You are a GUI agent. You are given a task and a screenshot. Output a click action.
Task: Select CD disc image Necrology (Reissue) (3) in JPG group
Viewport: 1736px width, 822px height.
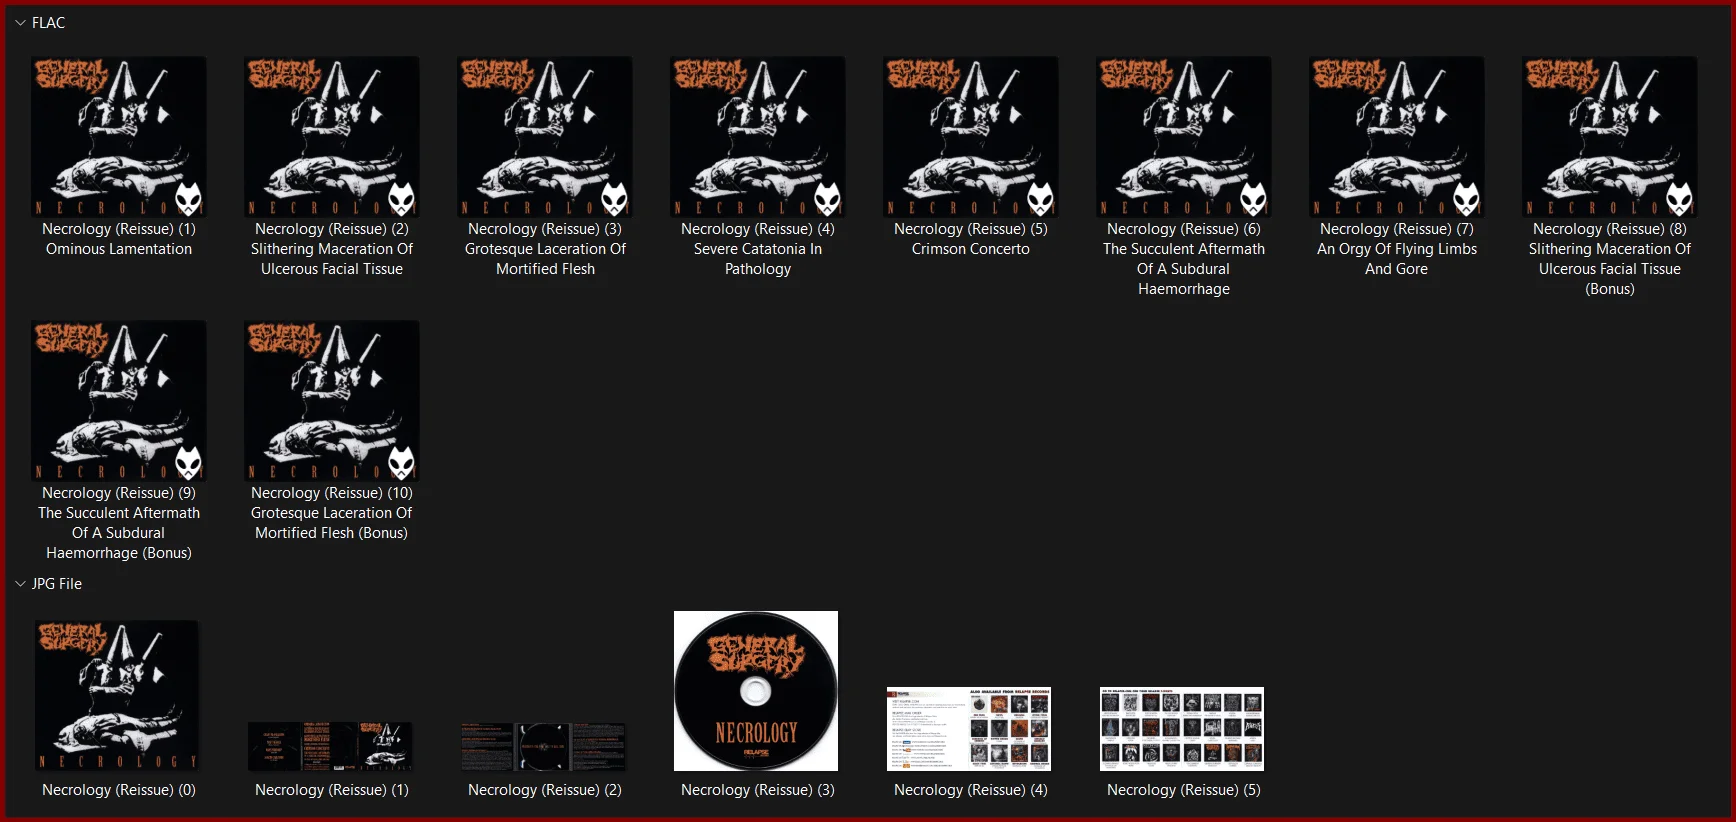click(x=756, y=691)
